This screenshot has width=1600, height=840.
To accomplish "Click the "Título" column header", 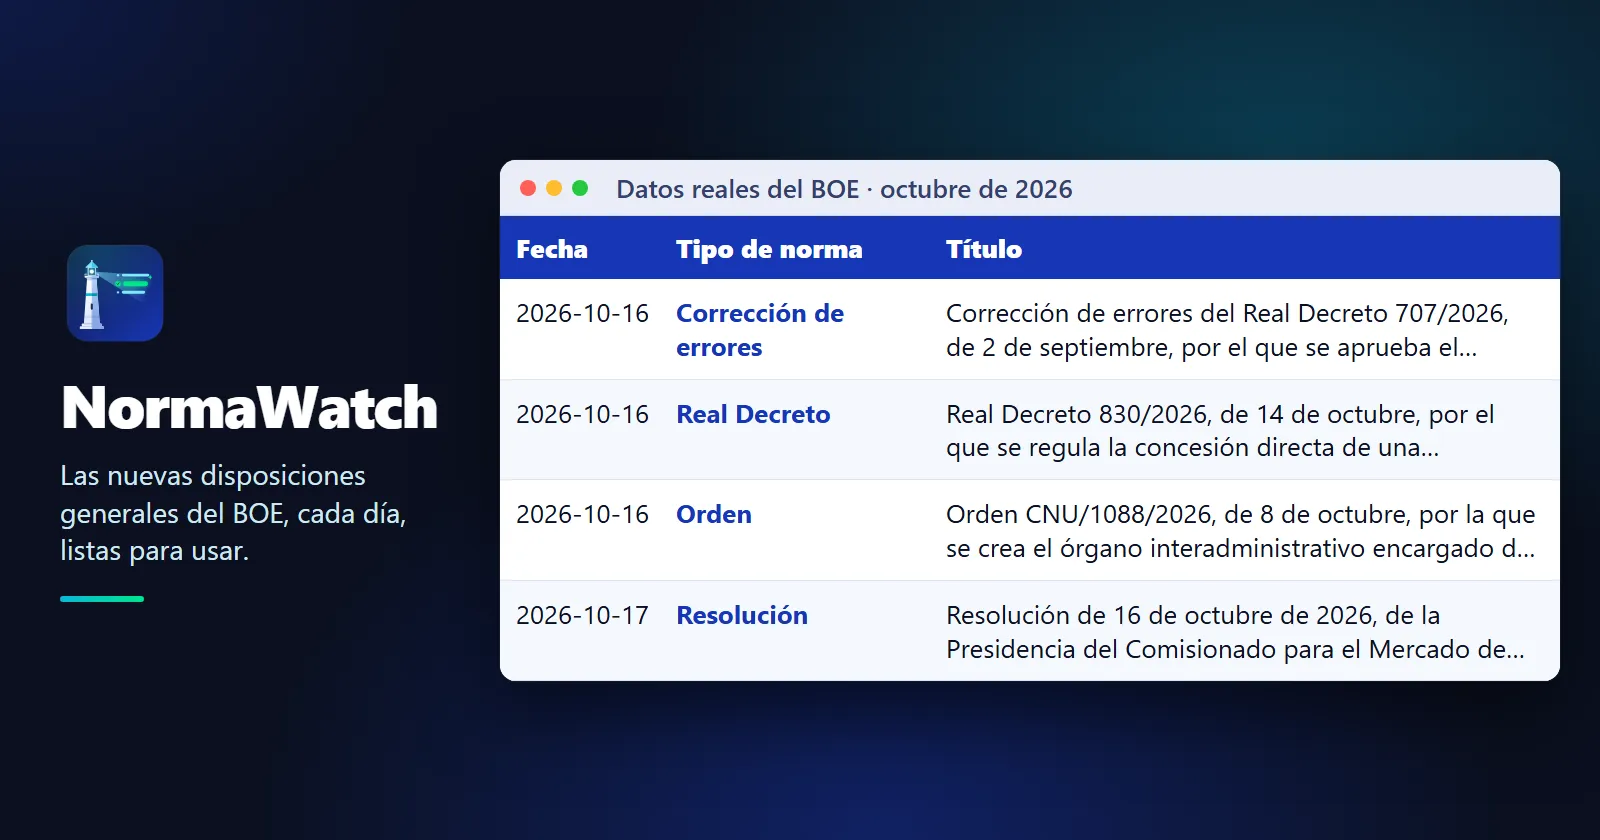I will 984,249.
